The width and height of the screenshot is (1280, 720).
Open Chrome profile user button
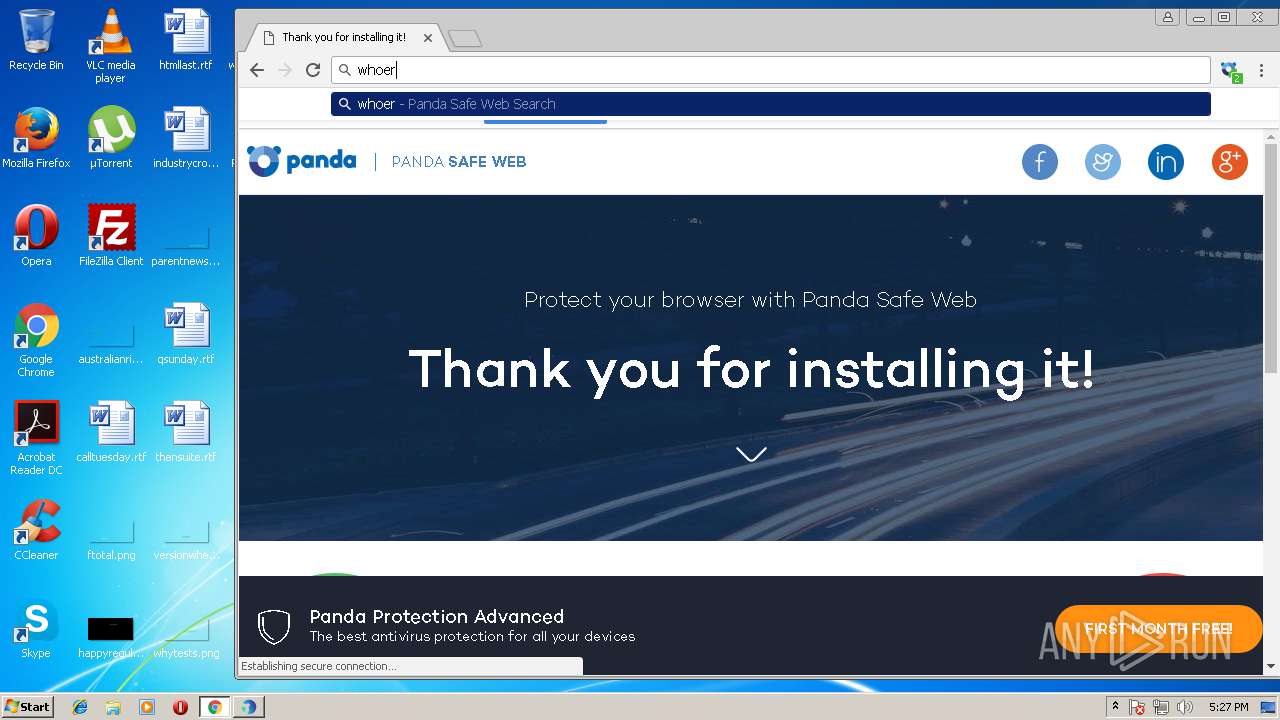(1167, 17)
